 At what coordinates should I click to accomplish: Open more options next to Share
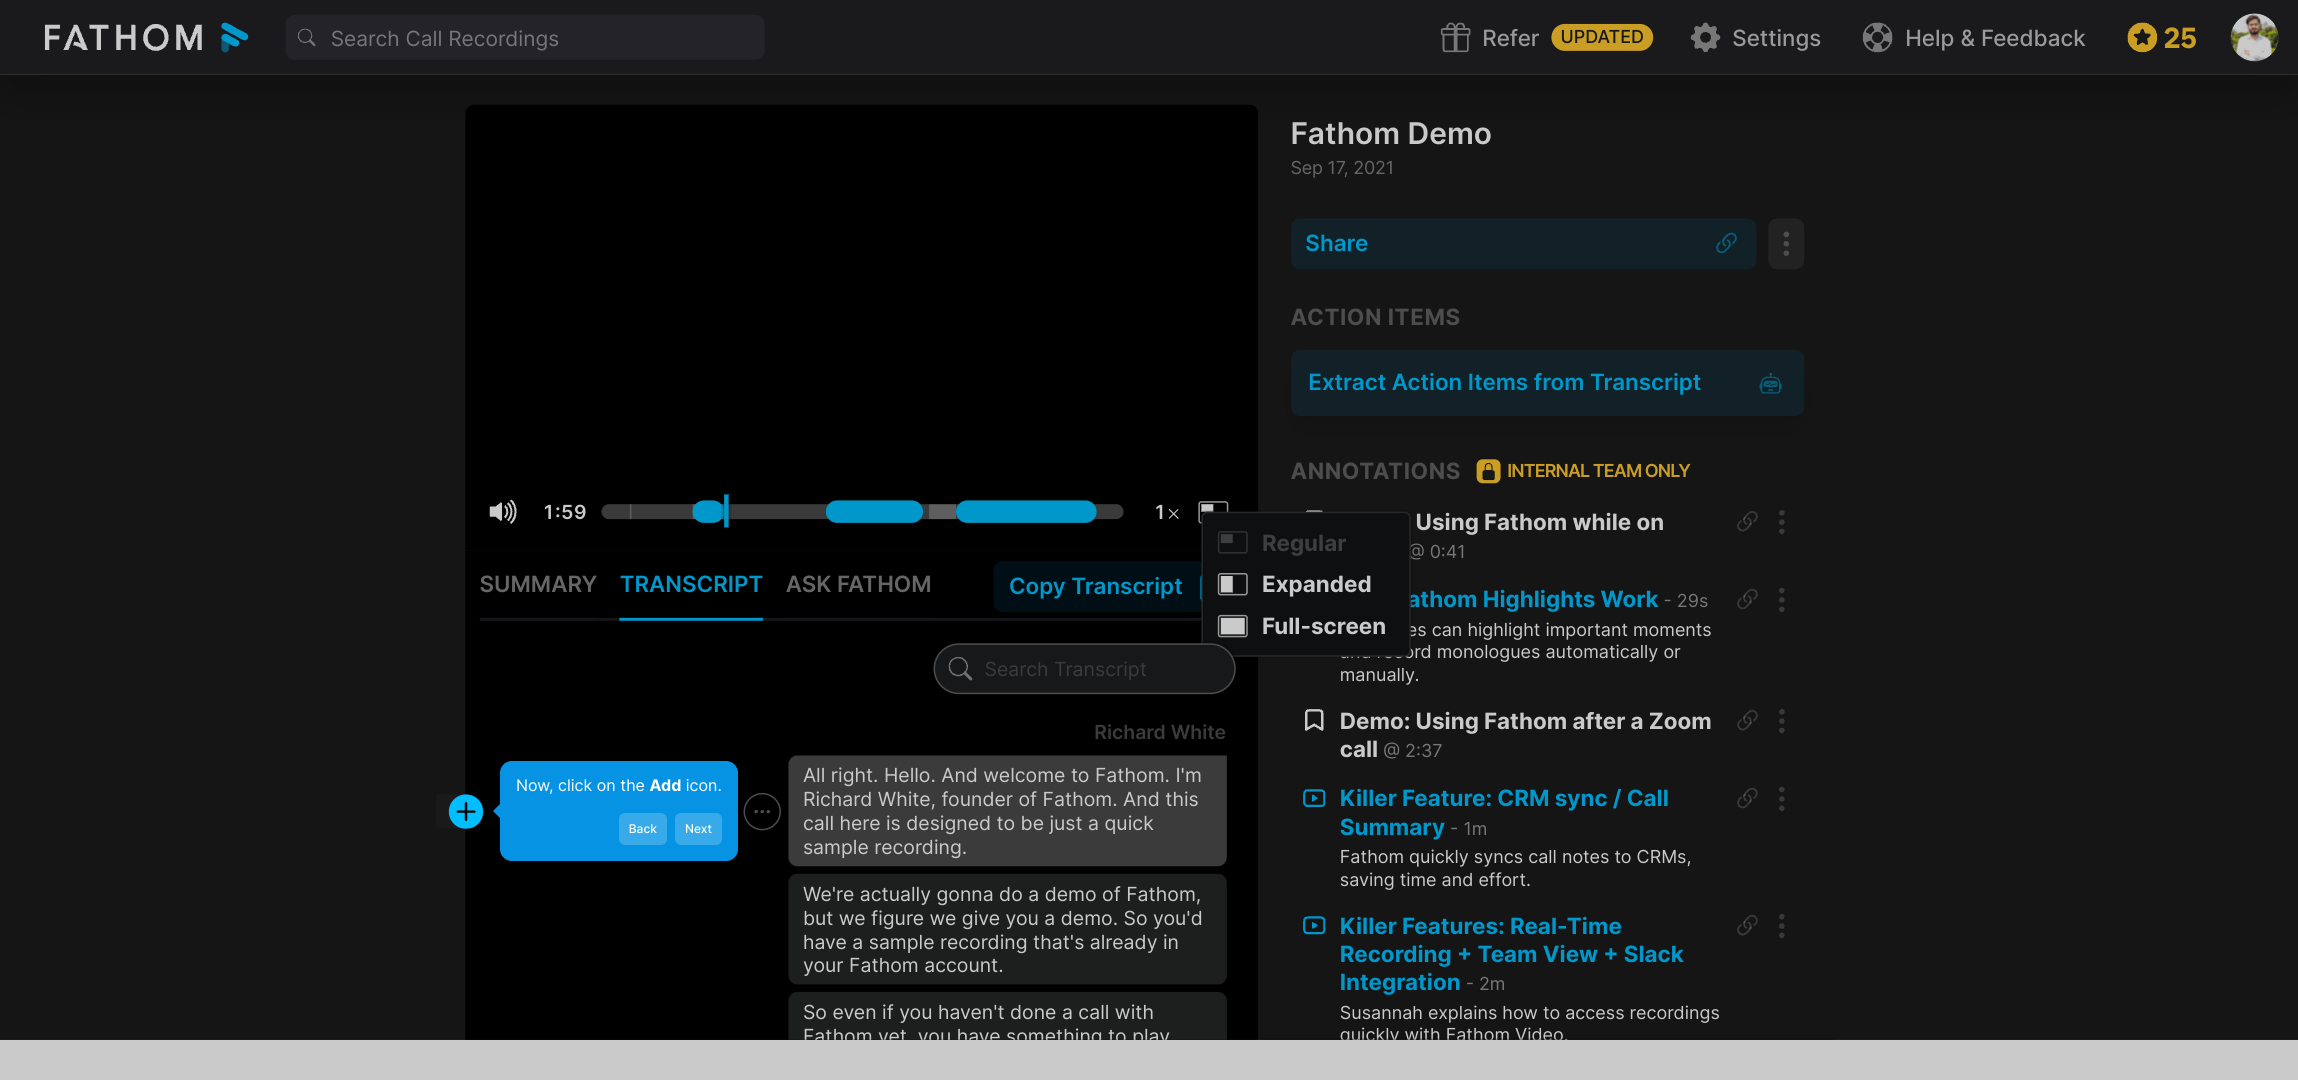click(x=1786, y=243)
